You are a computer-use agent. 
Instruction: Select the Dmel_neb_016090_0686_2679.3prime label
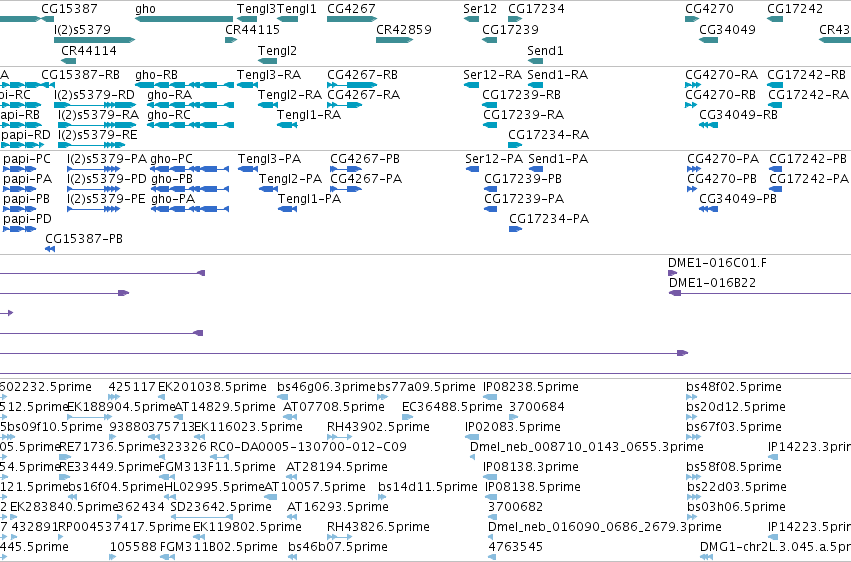click(x=605, y=527)
